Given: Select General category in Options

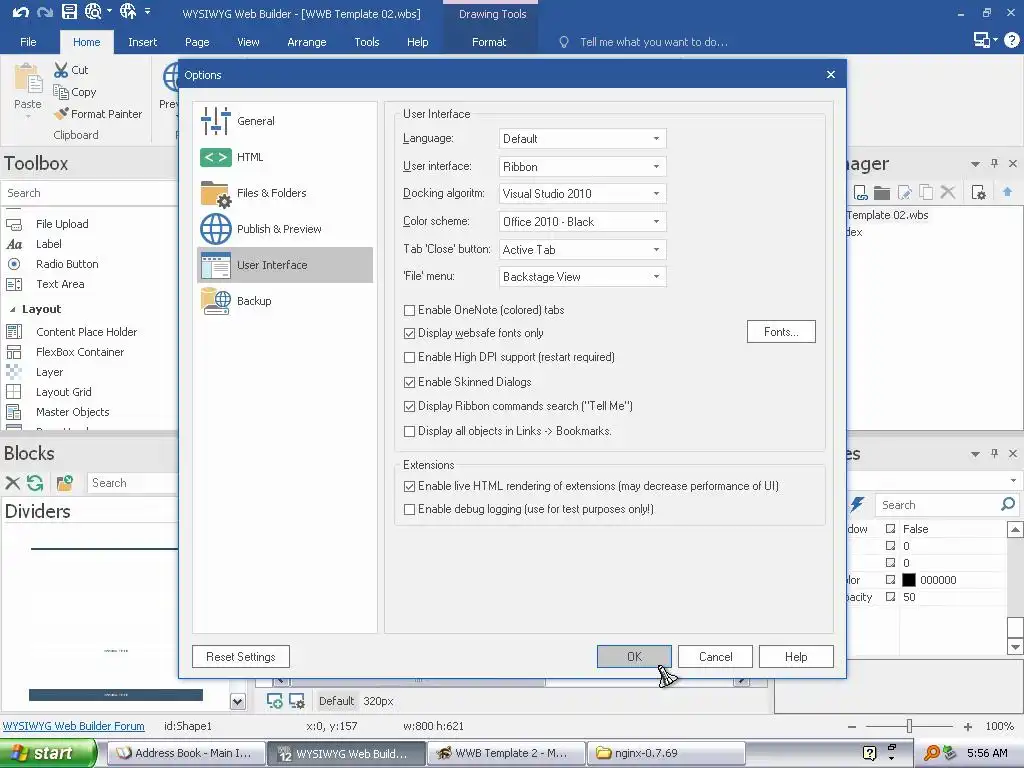Looking at the screenshot, I should pyautogui.click(x=285, y=121).
